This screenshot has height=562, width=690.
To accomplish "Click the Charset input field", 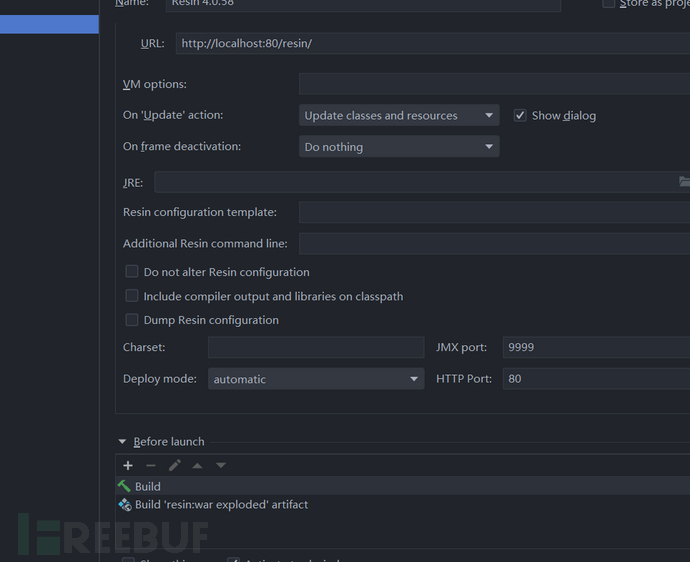I will pos(316,347).
